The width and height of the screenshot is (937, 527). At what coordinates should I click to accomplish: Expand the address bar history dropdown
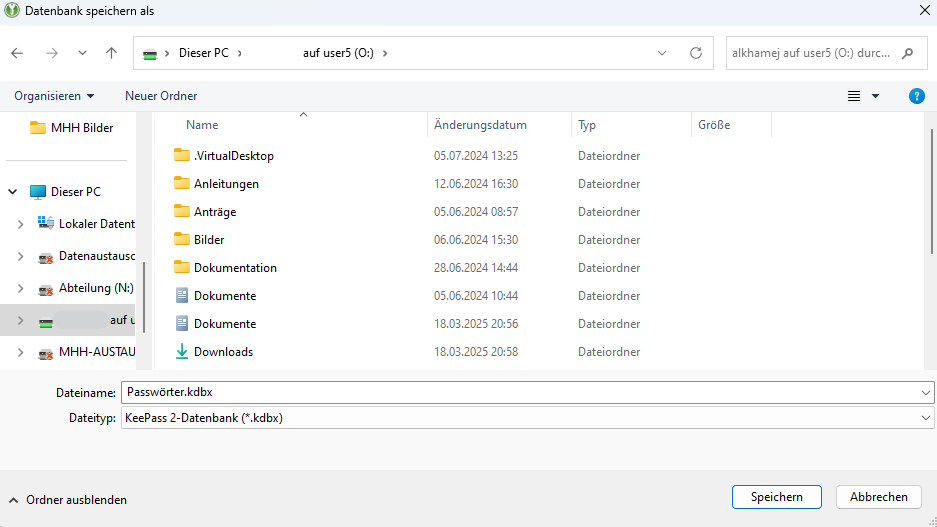[x=662, y=53]
